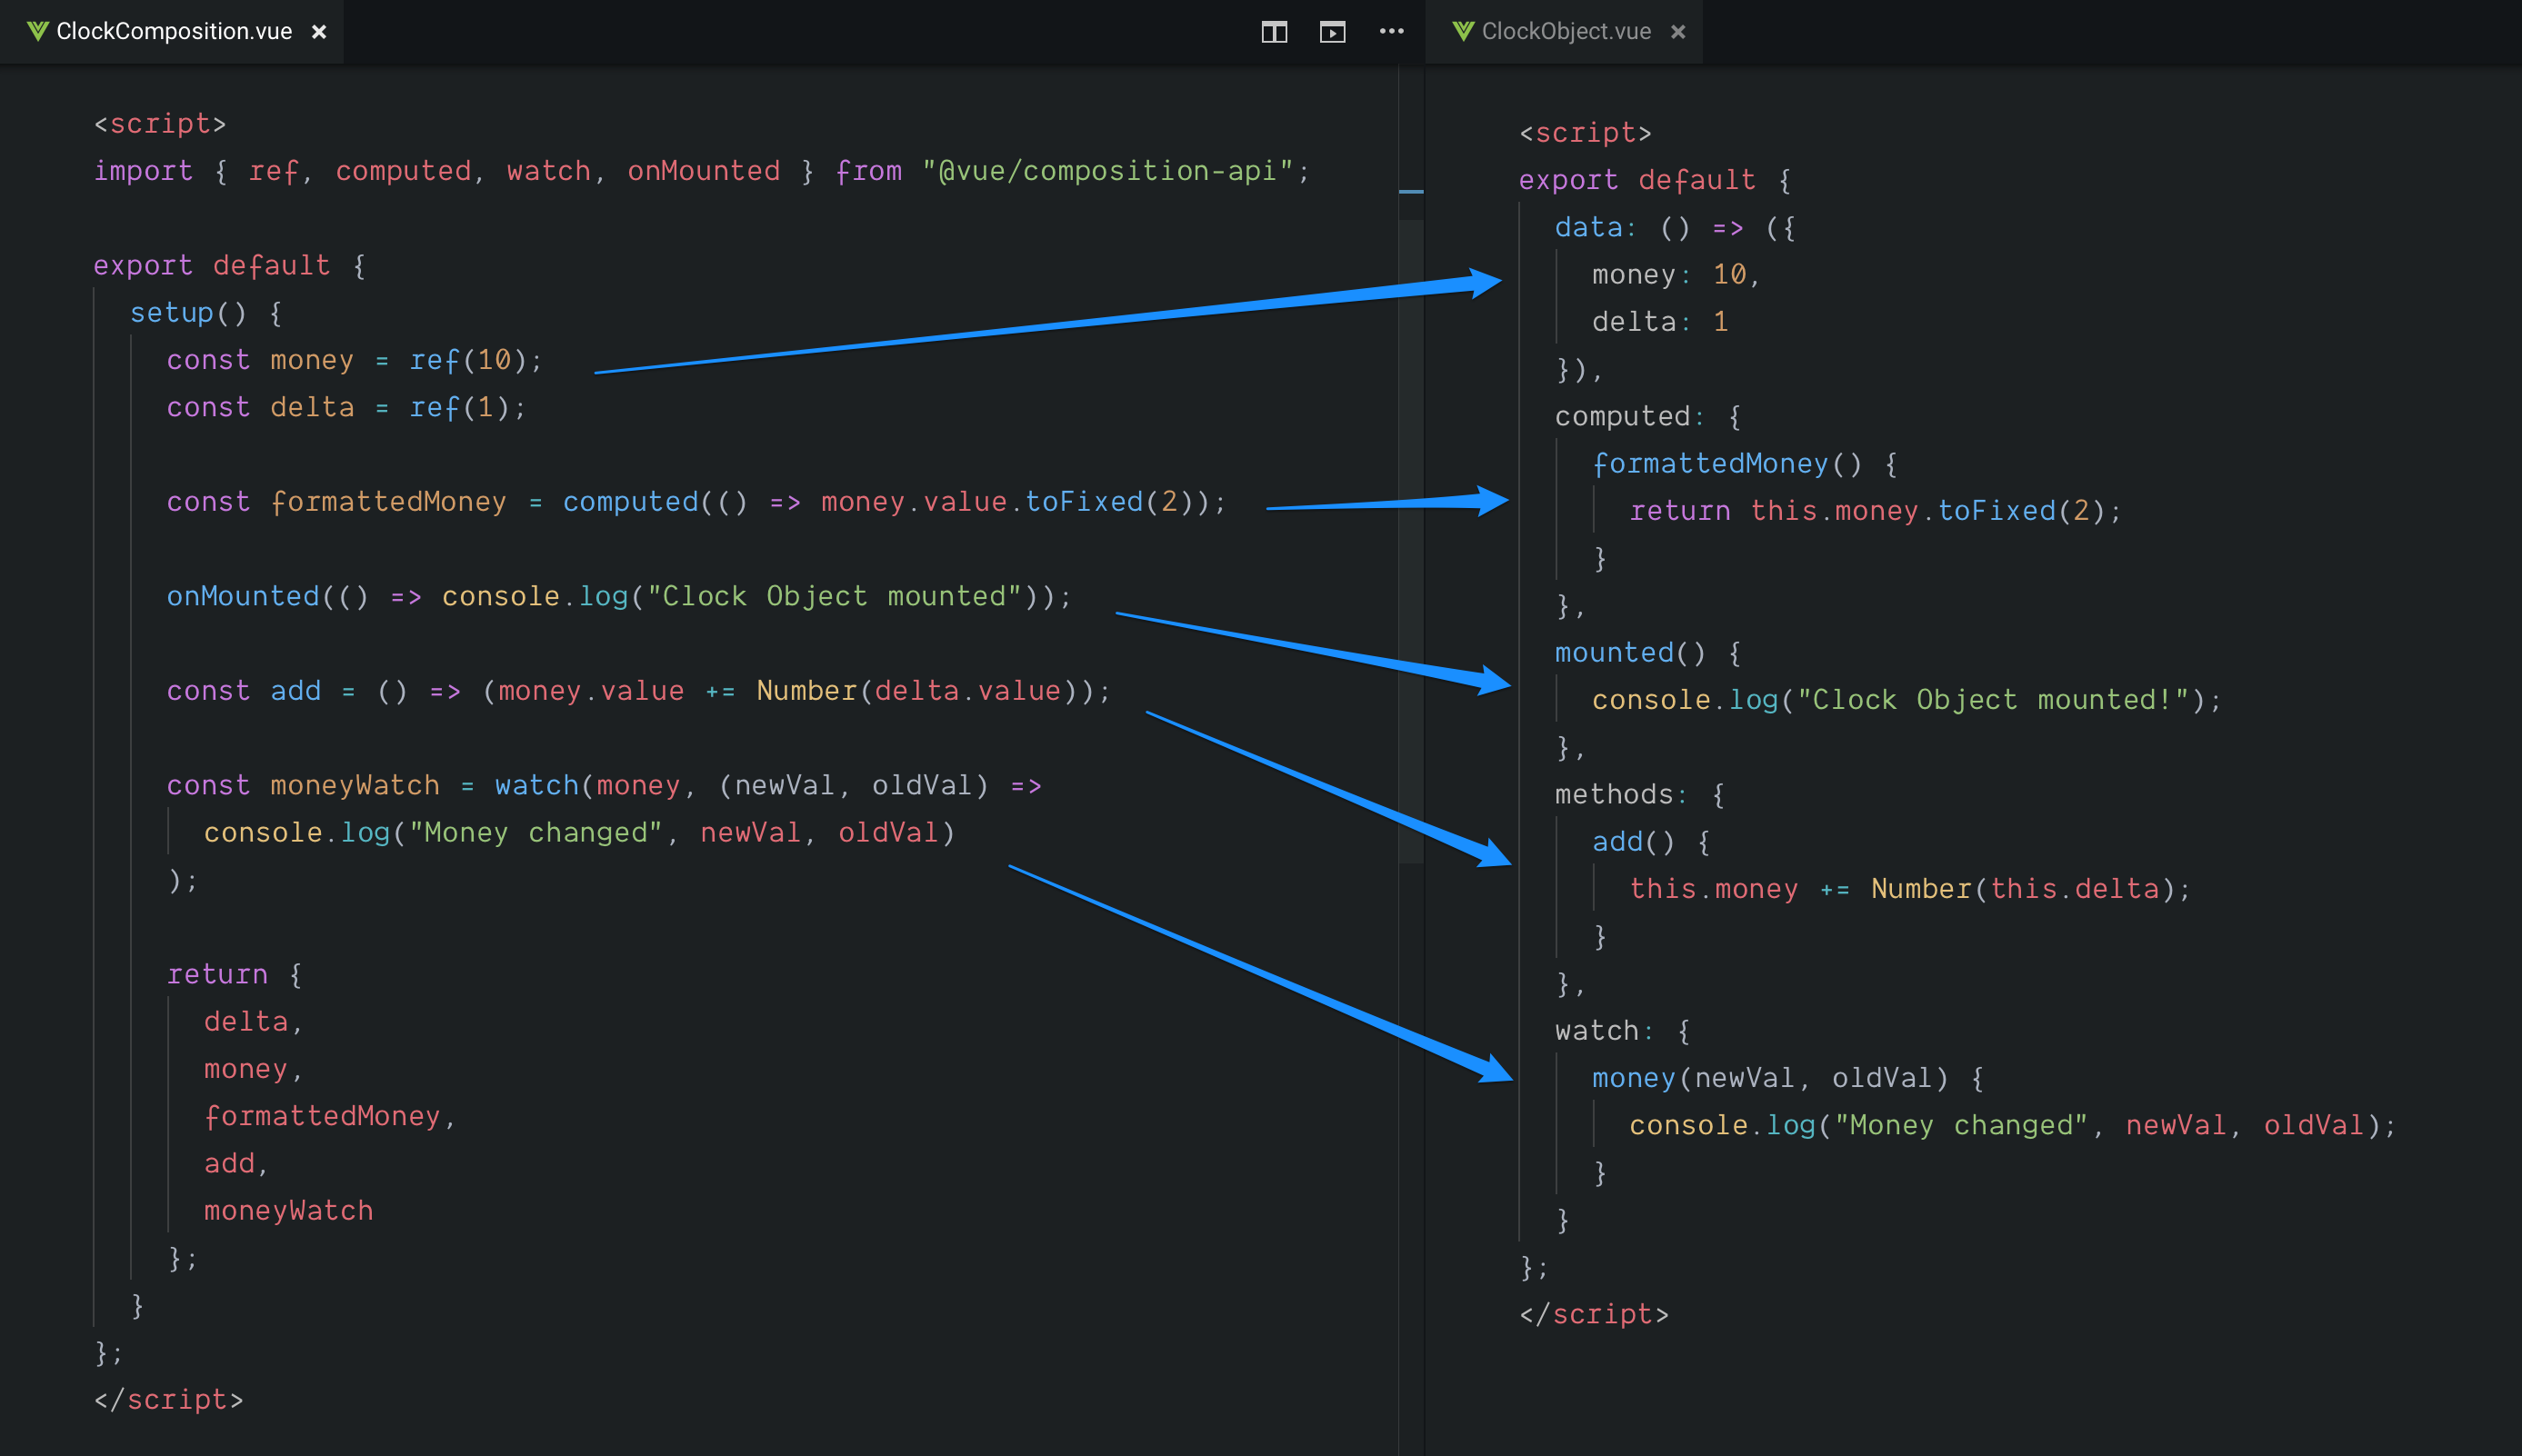The image size is (2522, 1456).
Task: Switch to the ClockComposition.vue tab
Action: tap(172, 32)
